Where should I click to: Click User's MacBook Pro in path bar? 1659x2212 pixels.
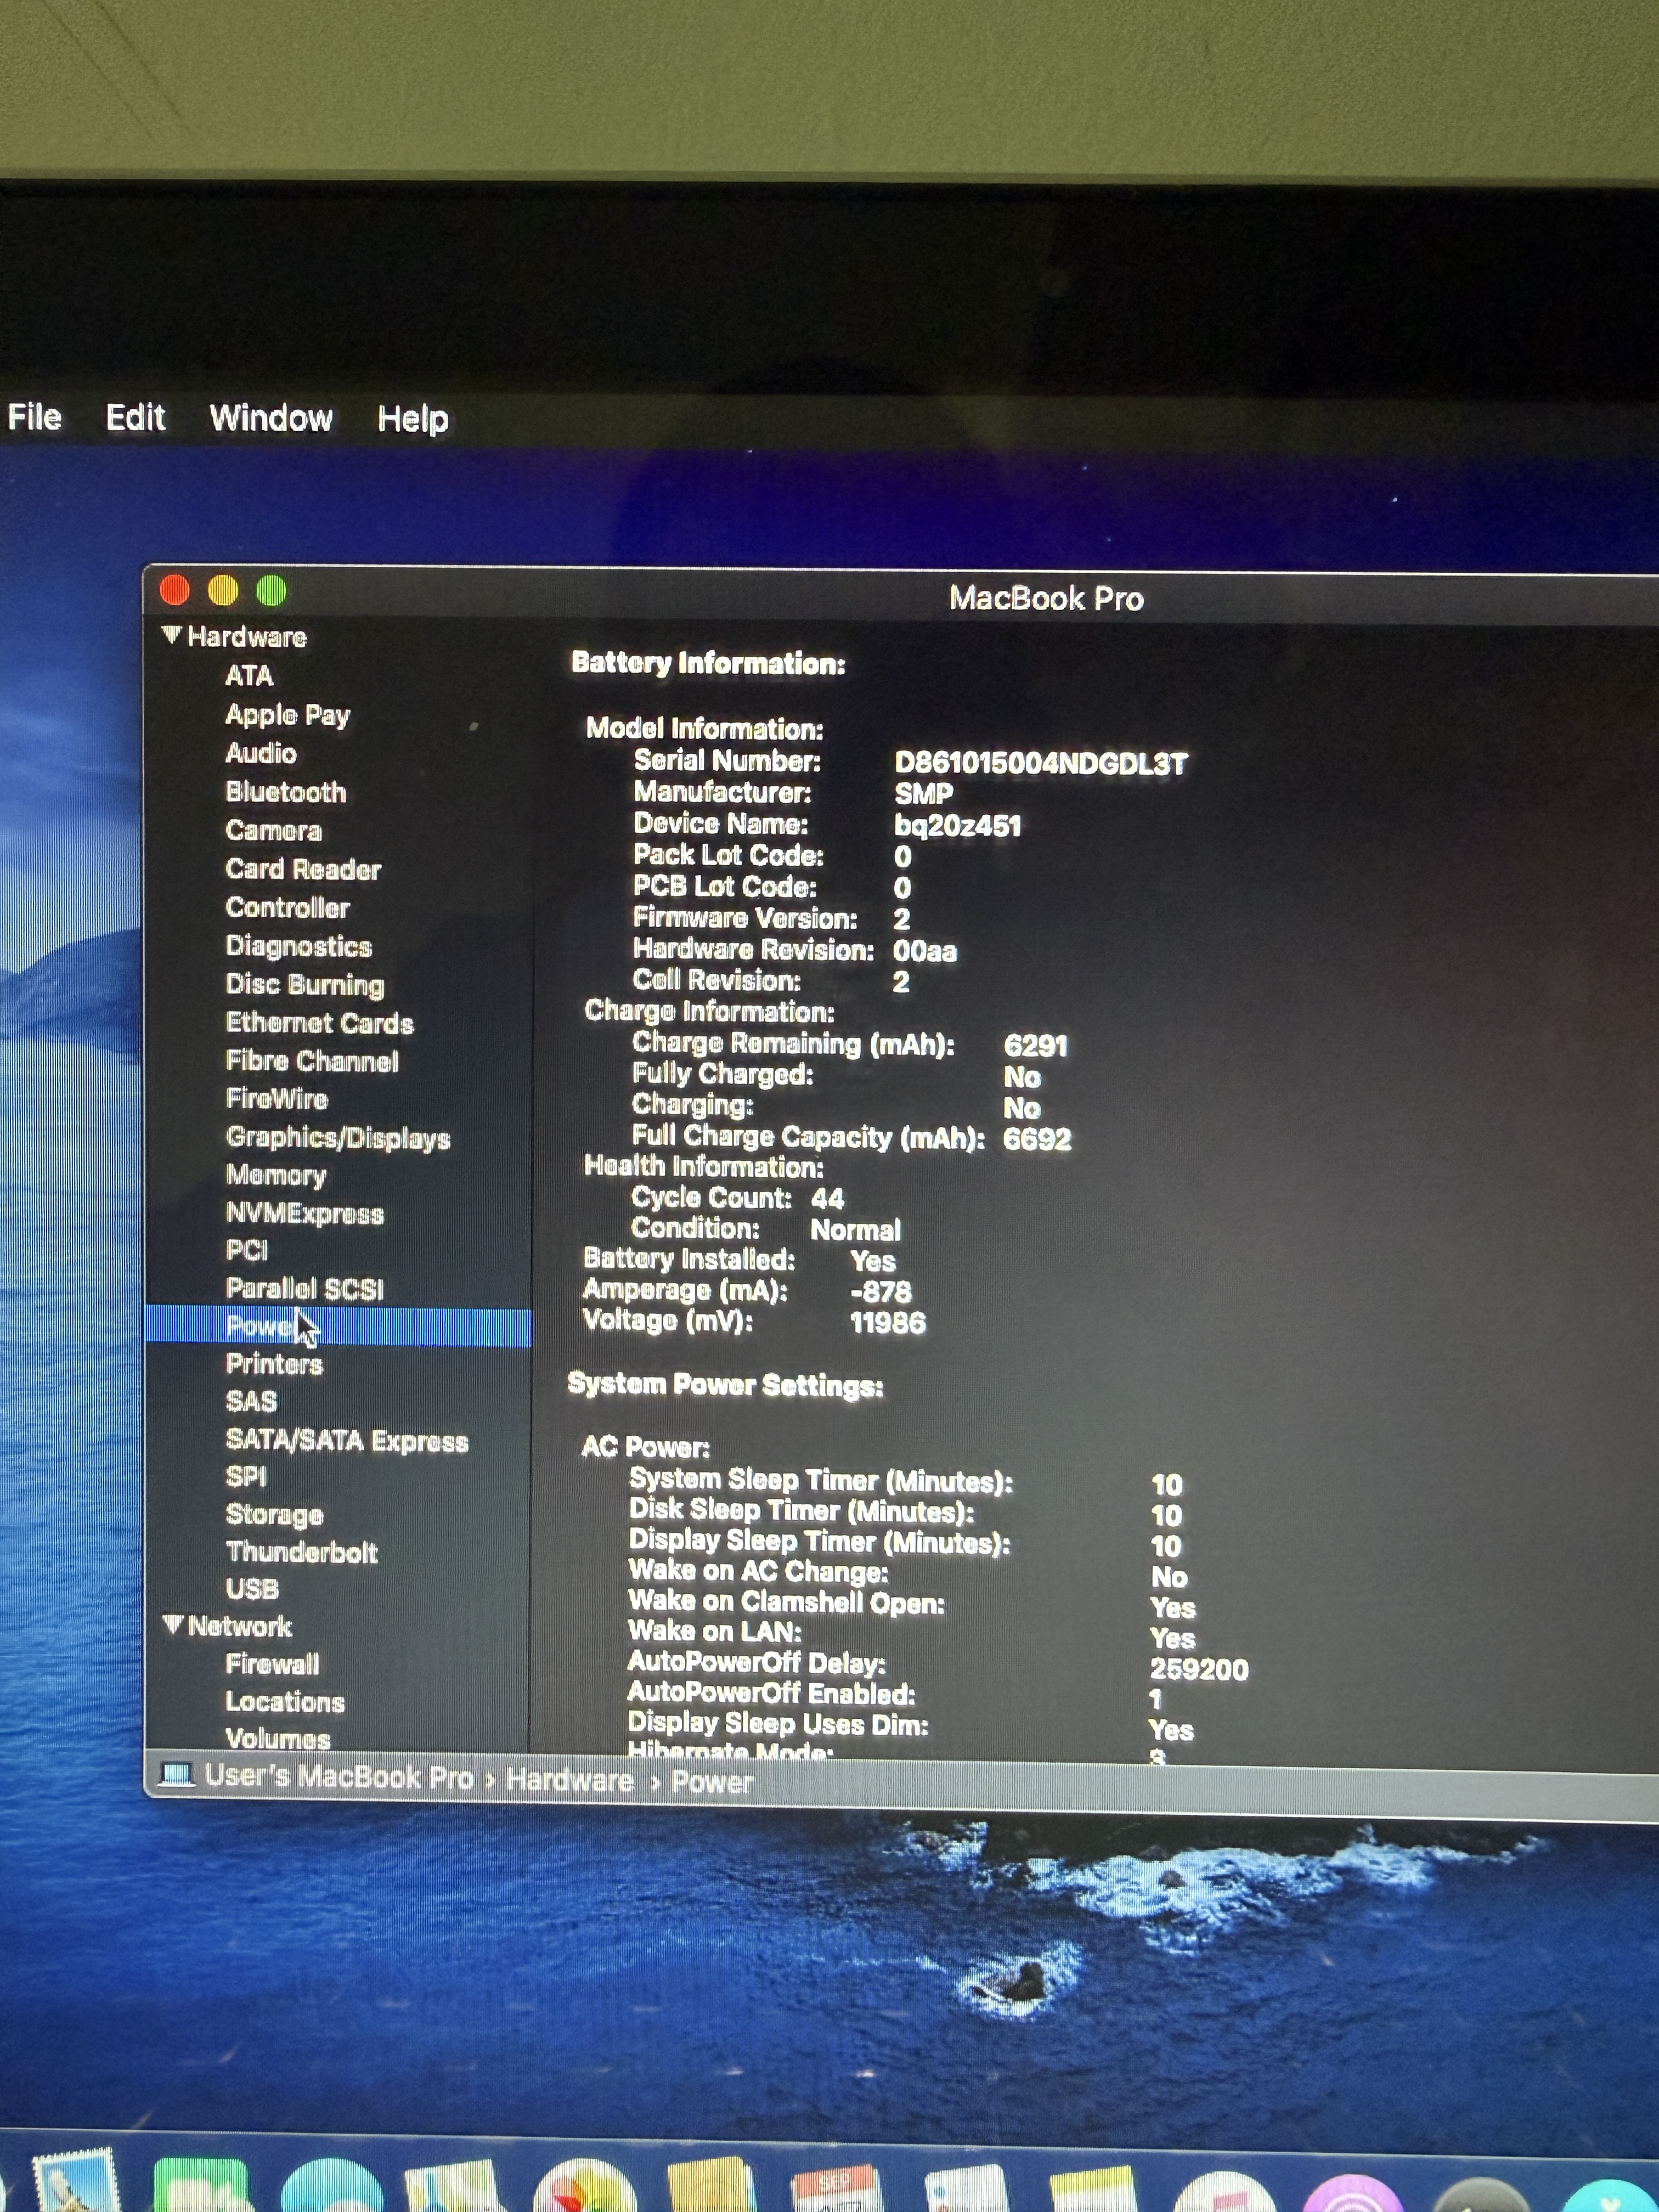pos(339,1777)
